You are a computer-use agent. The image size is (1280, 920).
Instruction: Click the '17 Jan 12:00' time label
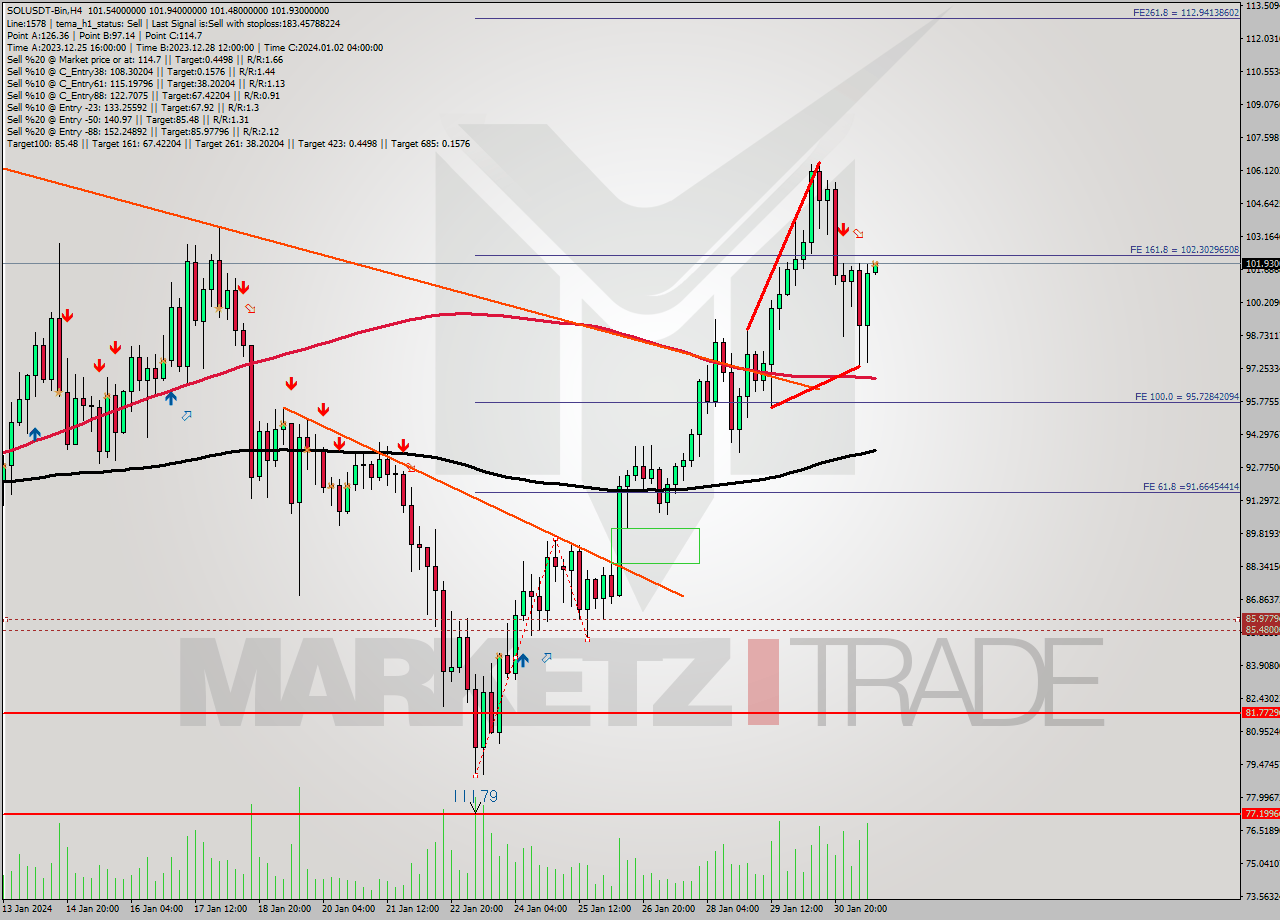pos(221,909)
